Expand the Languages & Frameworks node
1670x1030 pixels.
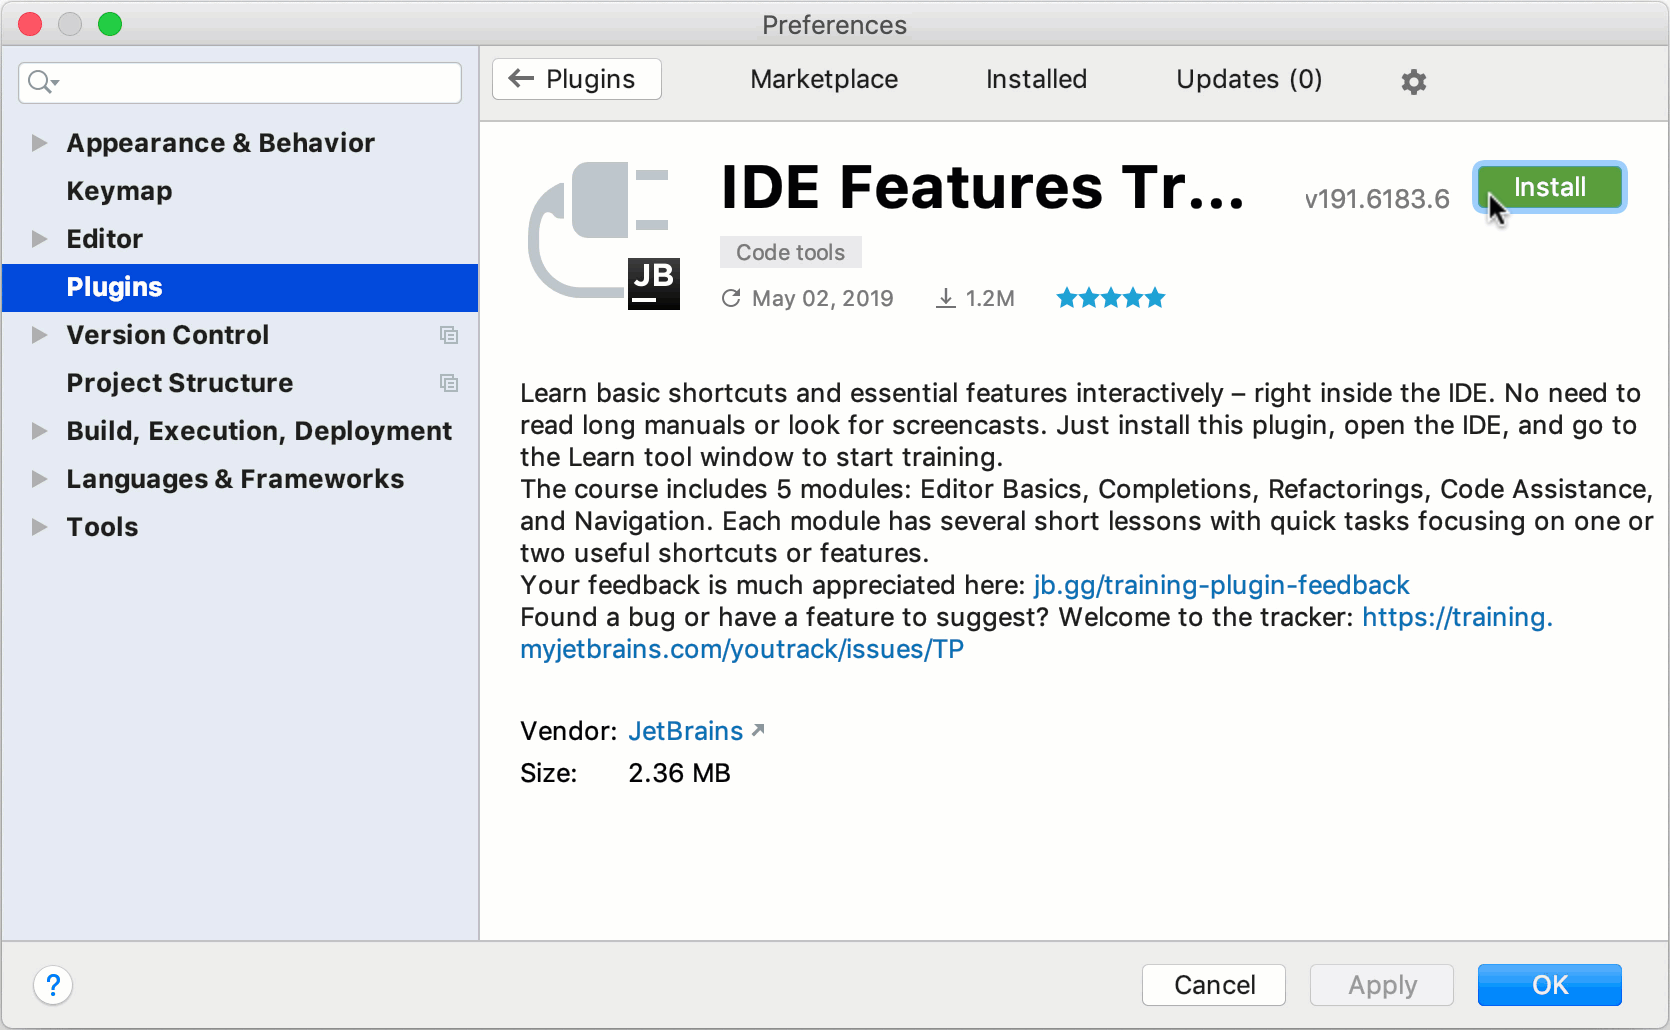(x=39, y=479)
